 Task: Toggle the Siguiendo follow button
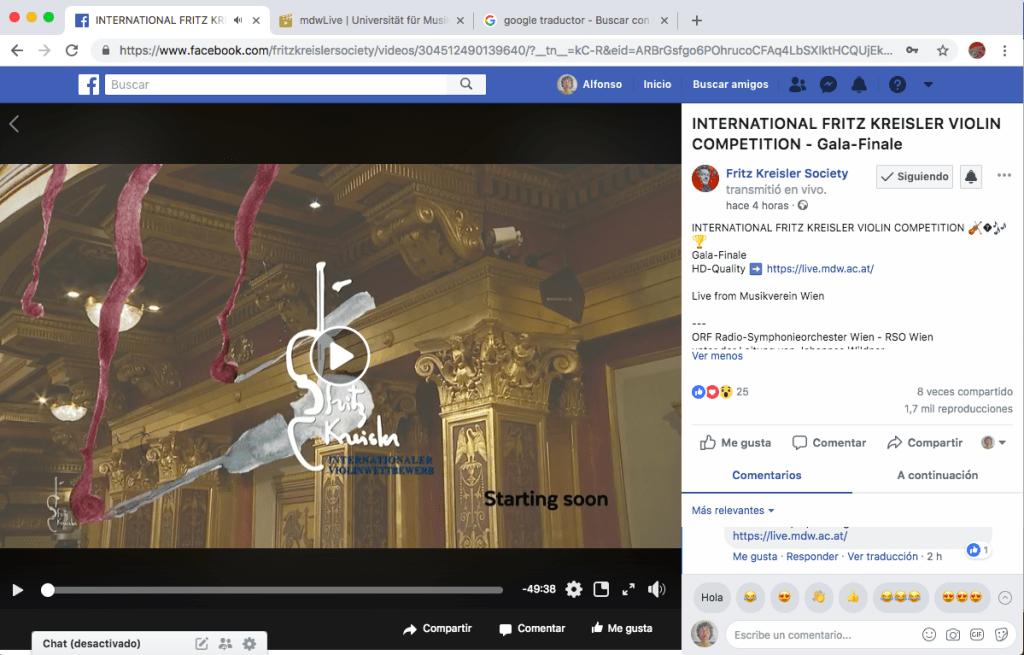[914, 177]
